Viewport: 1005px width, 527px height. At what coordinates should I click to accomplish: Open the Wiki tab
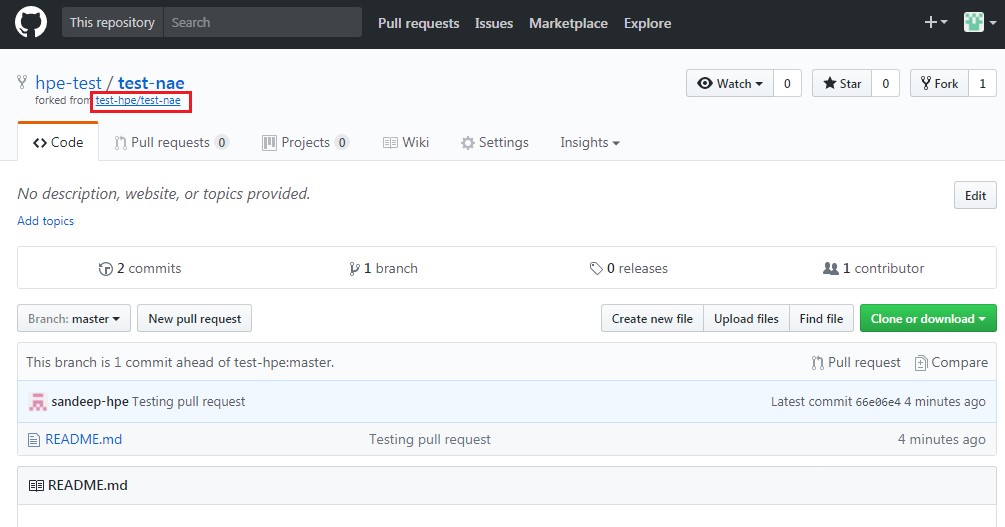pyautogui.click(x=406, y=142)
